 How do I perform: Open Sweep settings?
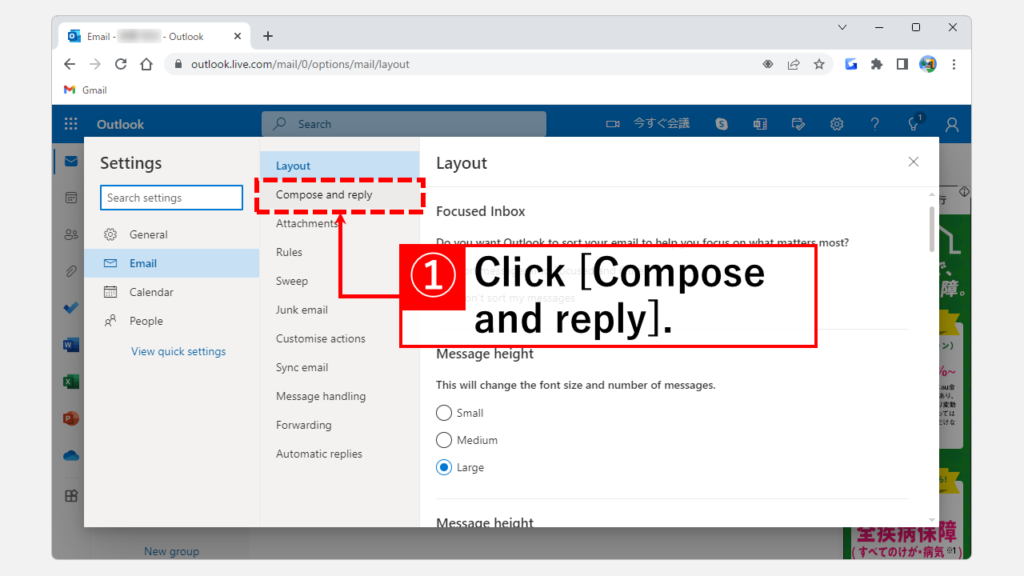pyautogui.click(x=340, y=281)
